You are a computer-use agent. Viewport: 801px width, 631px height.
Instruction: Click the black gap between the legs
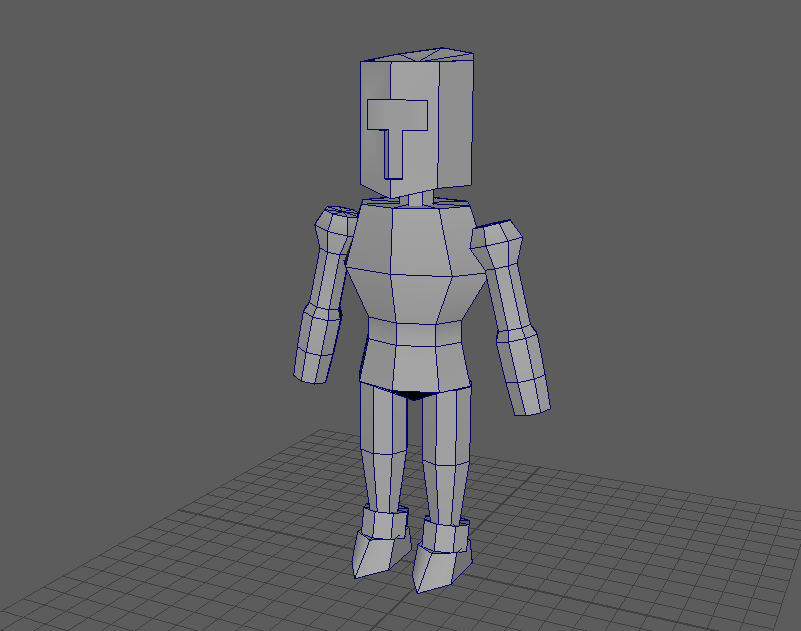pos(411,395)
